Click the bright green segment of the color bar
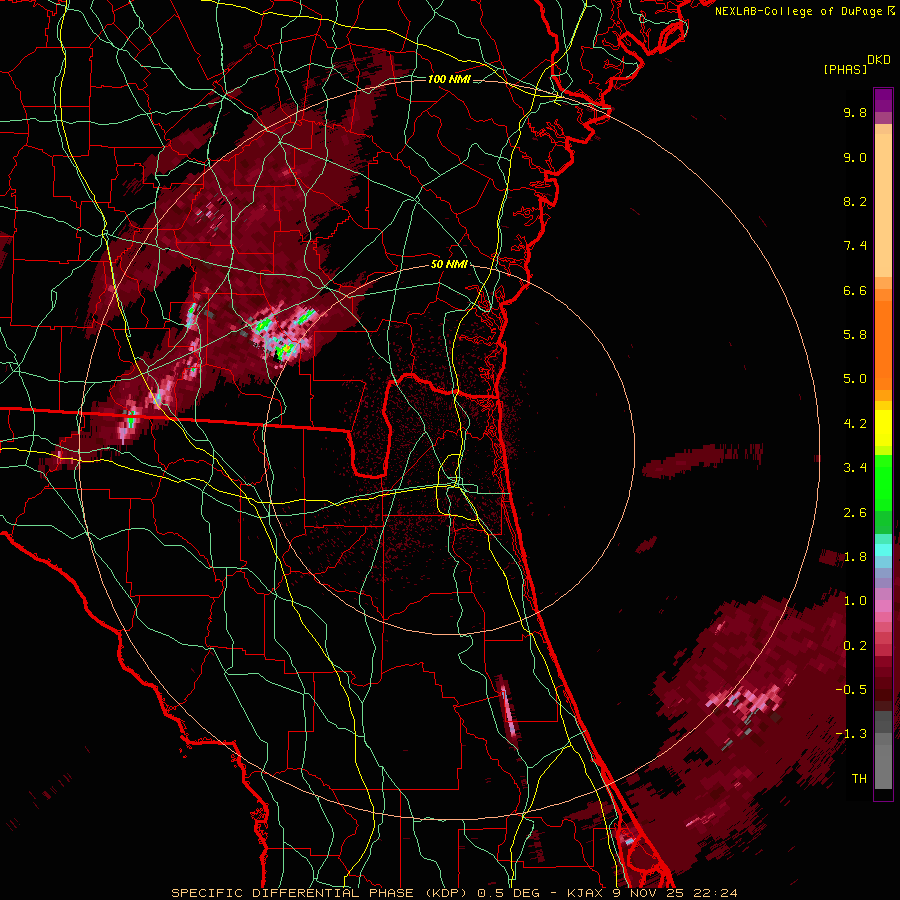Image resolution: width=900 pixels, height=900 pixels. tap(883, 482)
